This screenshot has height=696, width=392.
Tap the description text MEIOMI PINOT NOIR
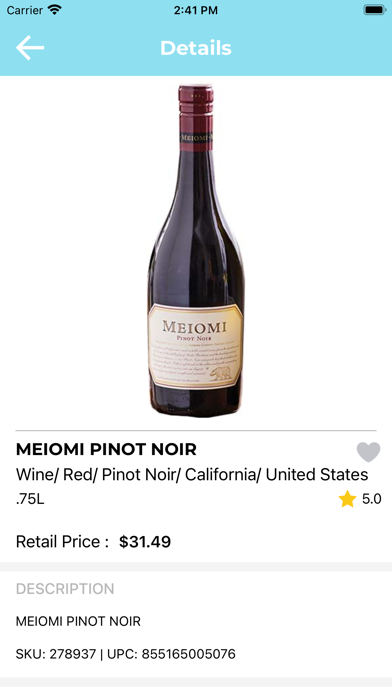(x=78, y=621)
